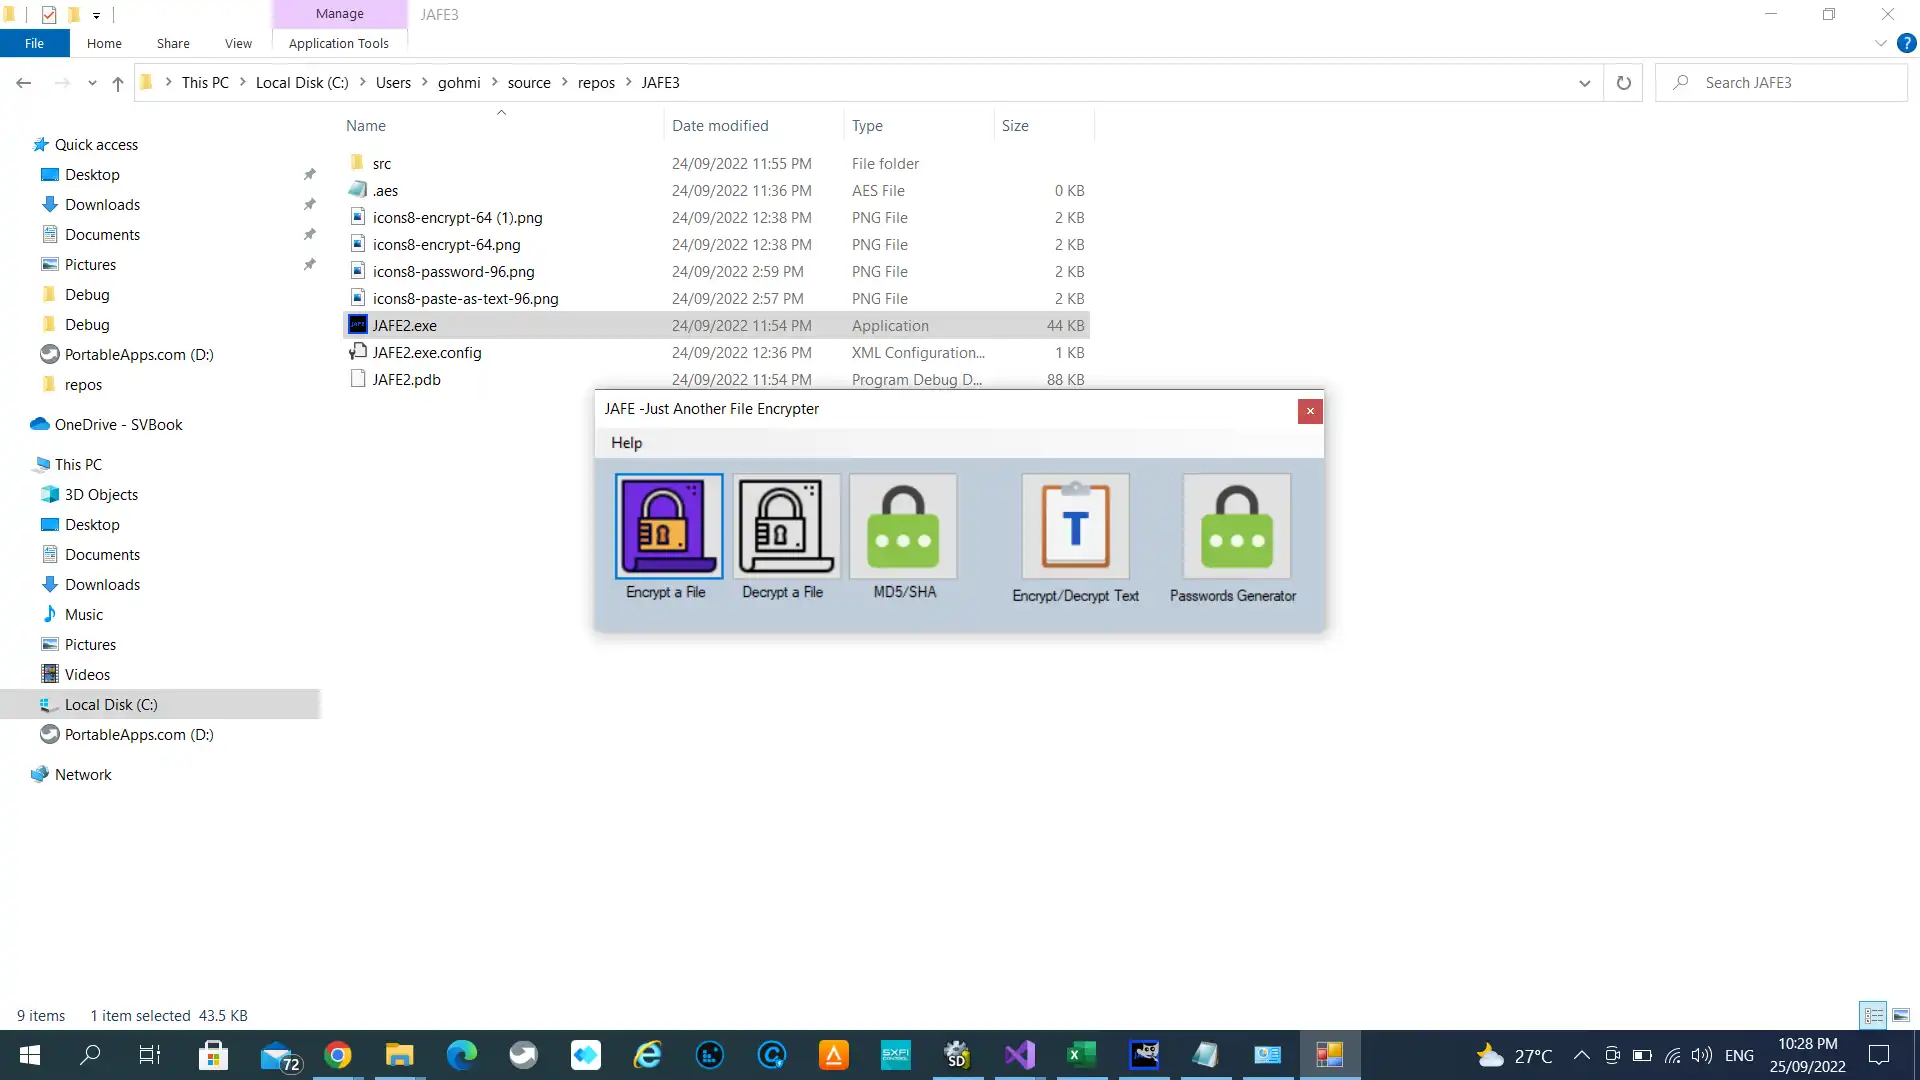Select the .aes file
The image size is (1920, 1080).
tap(385, 190)
